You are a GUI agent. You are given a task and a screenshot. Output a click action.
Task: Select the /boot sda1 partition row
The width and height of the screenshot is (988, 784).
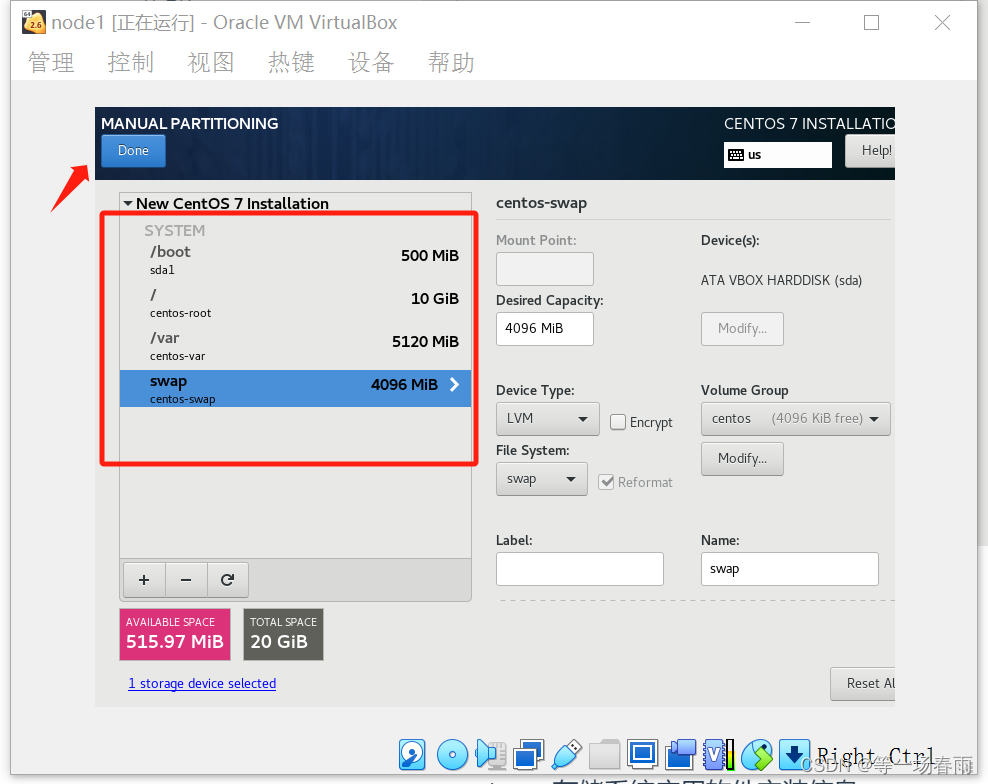click(296, 260)
